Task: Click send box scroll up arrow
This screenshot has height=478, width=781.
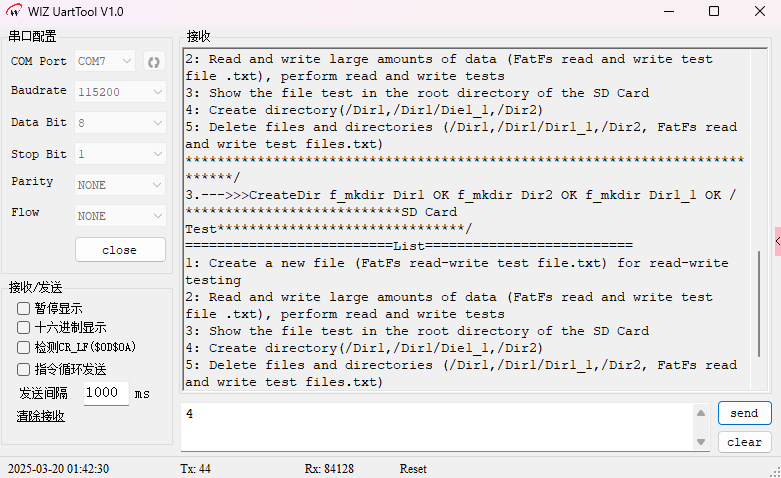Action: pyautogui.click(x=700, y=411)
